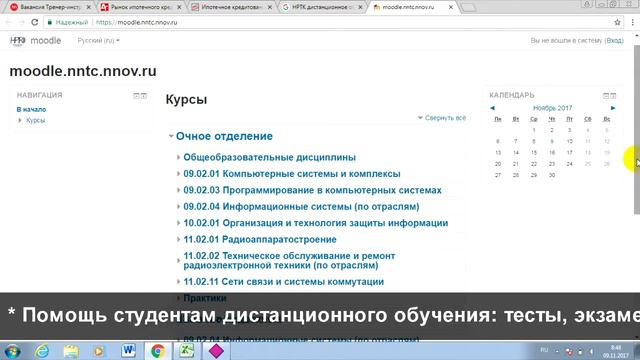The image size is (640, 360).
Task: Click the NRTK moodle logo
Action: coord(18,40)
